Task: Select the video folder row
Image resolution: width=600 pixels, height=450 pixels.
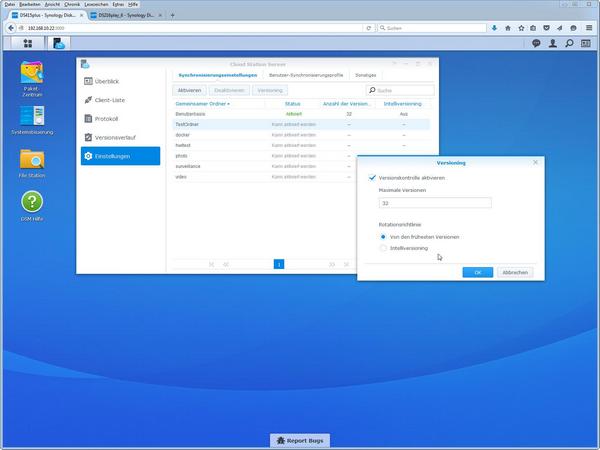Action: click(x=264, y=177)
